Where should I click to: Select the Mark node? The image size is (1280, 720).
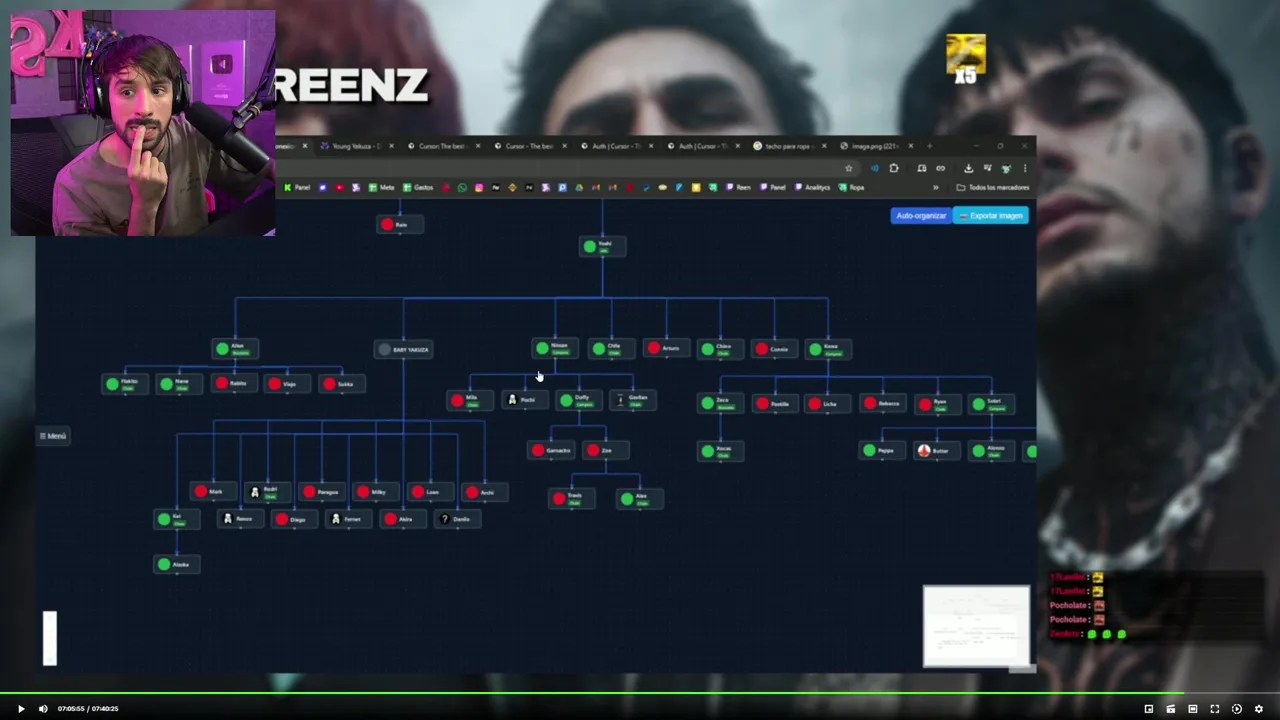(x=213, y=491)
